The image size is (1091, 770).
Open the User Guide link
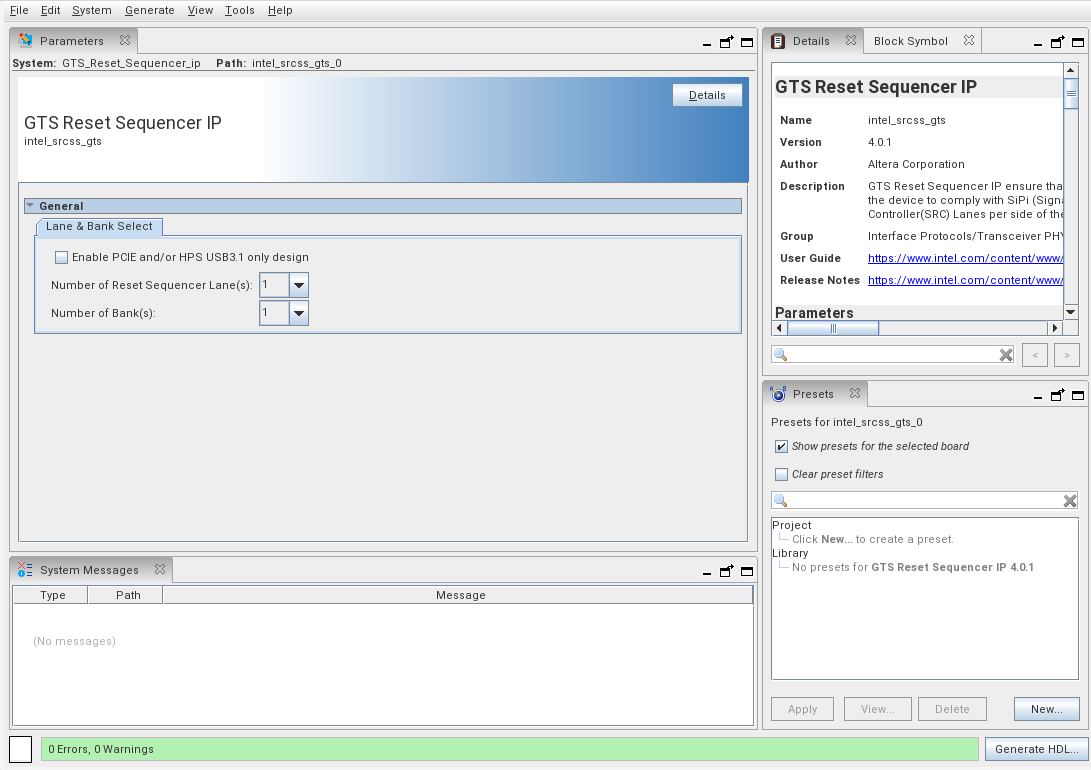point(965,258)
